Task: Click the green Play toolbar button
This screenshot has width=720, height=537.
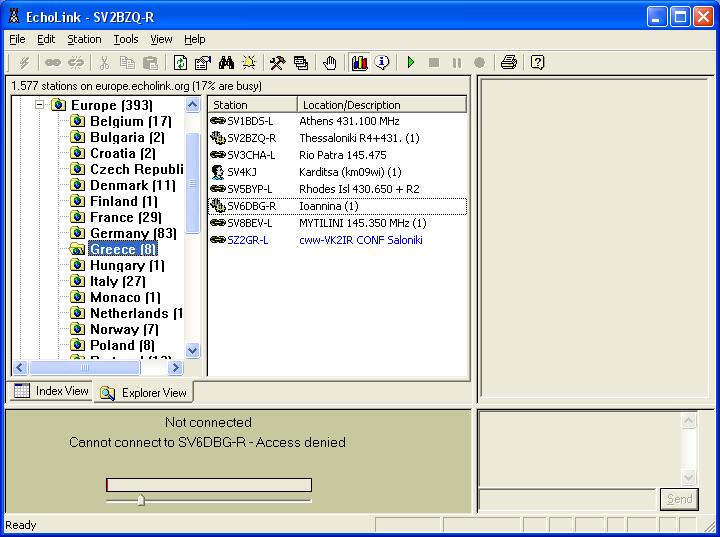Action: coord(411,62)
